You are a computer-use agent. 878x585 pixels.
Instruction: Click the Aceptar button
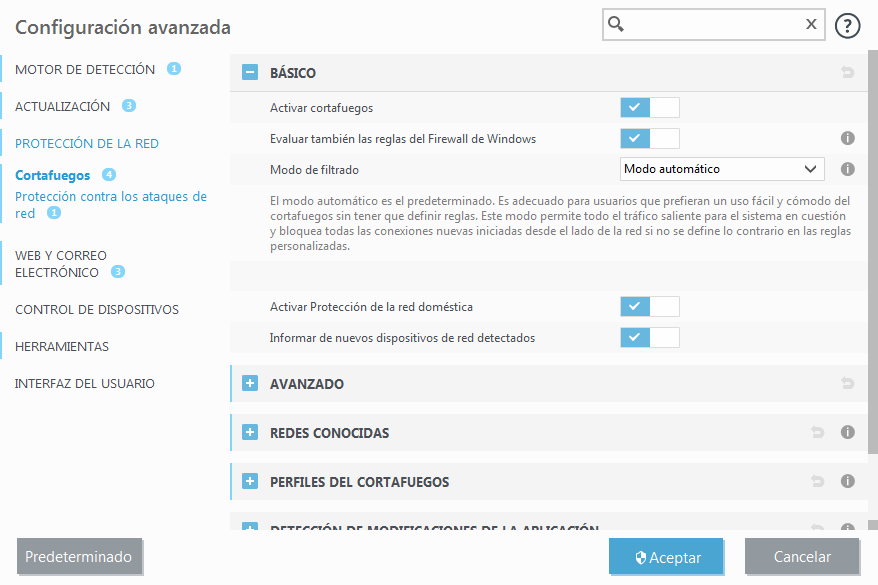(x=666, y=556)
